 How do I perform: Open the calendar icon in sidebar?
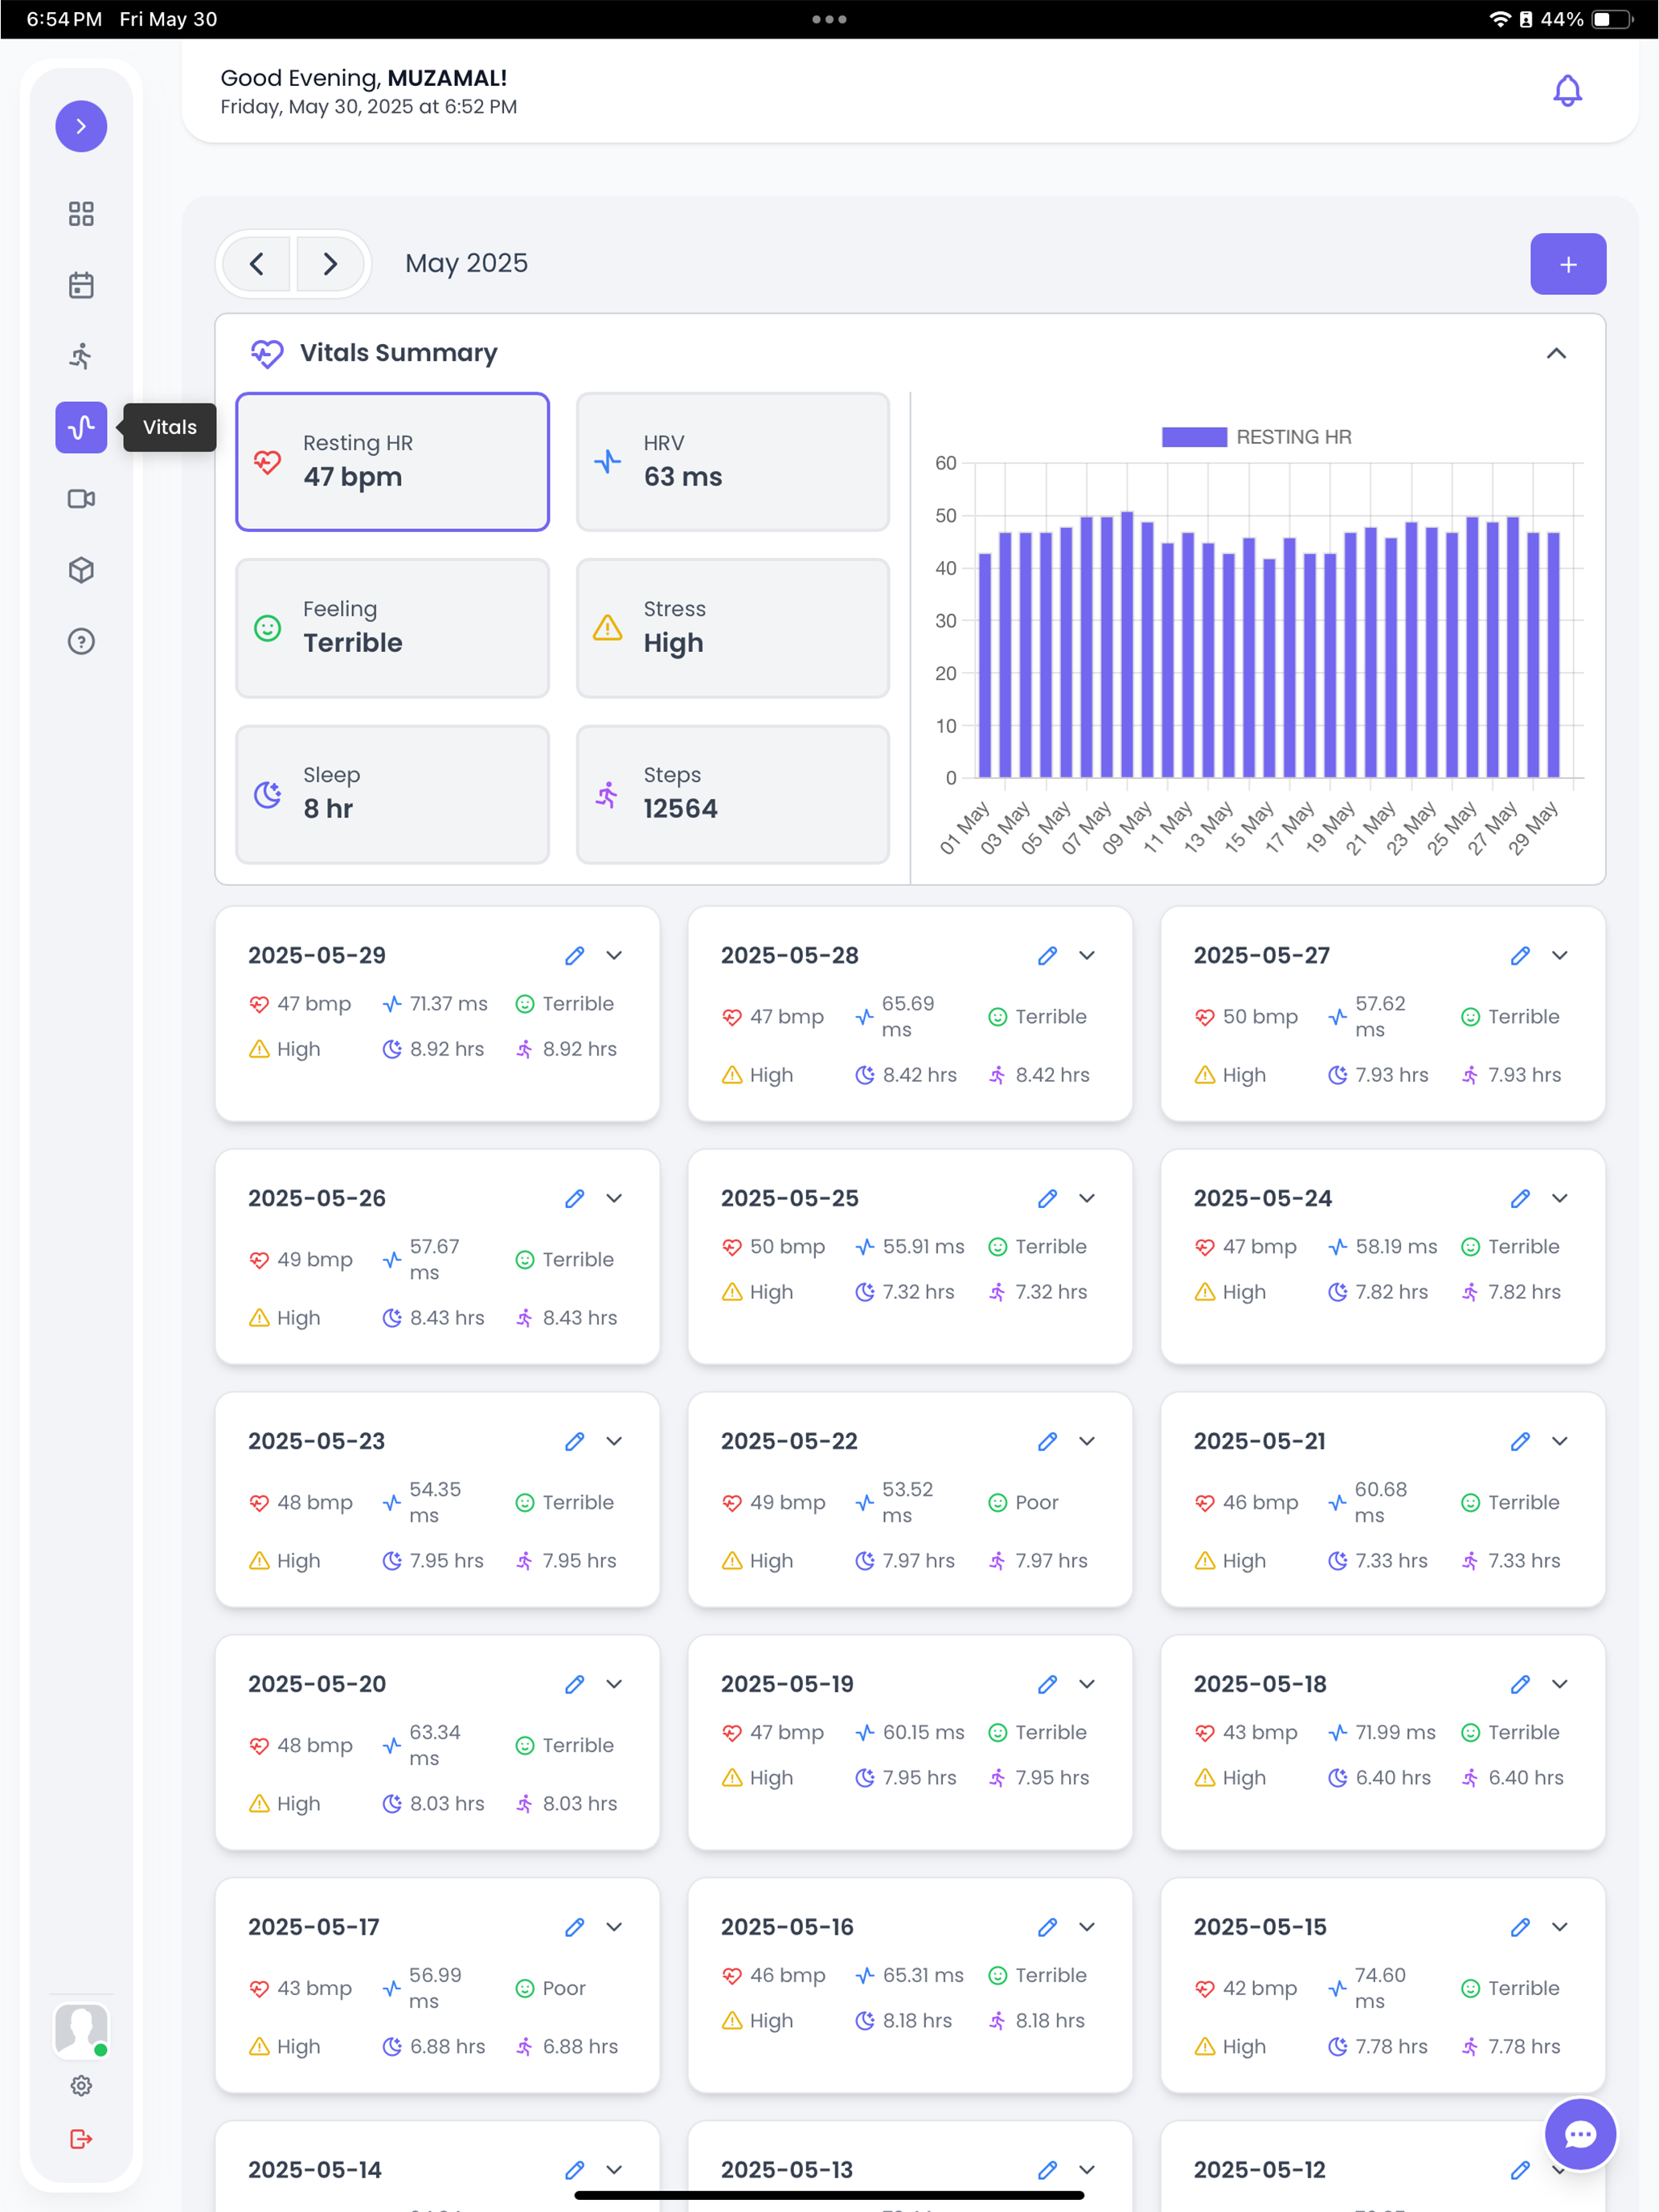point(81,285)
